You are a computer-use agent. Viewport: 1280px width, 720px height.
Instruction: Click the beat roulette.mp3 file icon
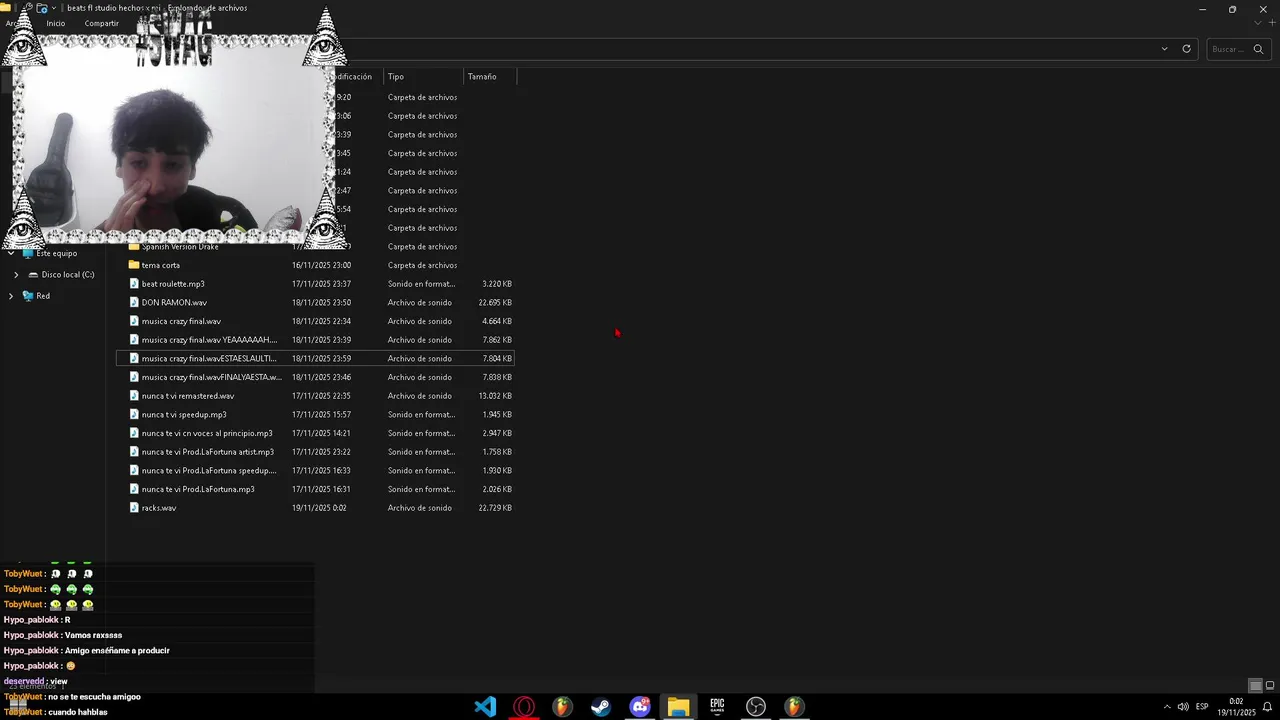click(134, 284)
